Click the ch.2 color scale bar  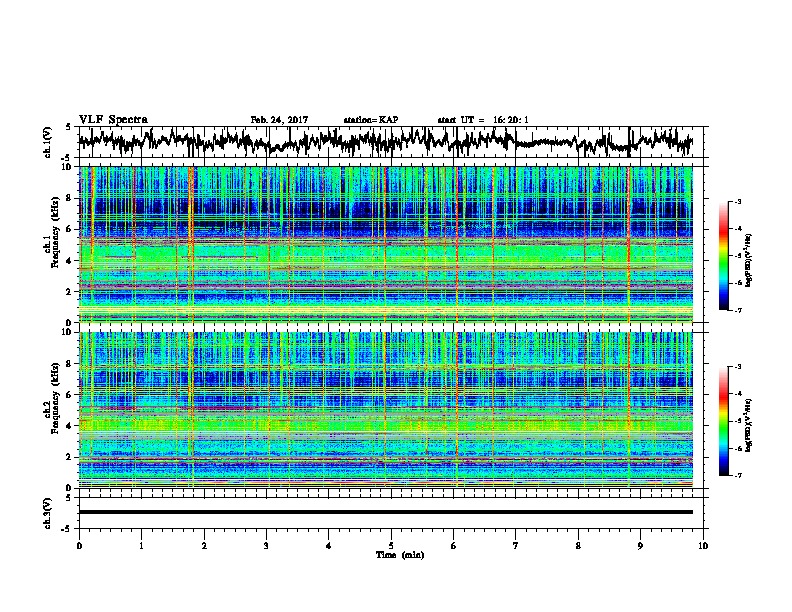pos(723,421)
